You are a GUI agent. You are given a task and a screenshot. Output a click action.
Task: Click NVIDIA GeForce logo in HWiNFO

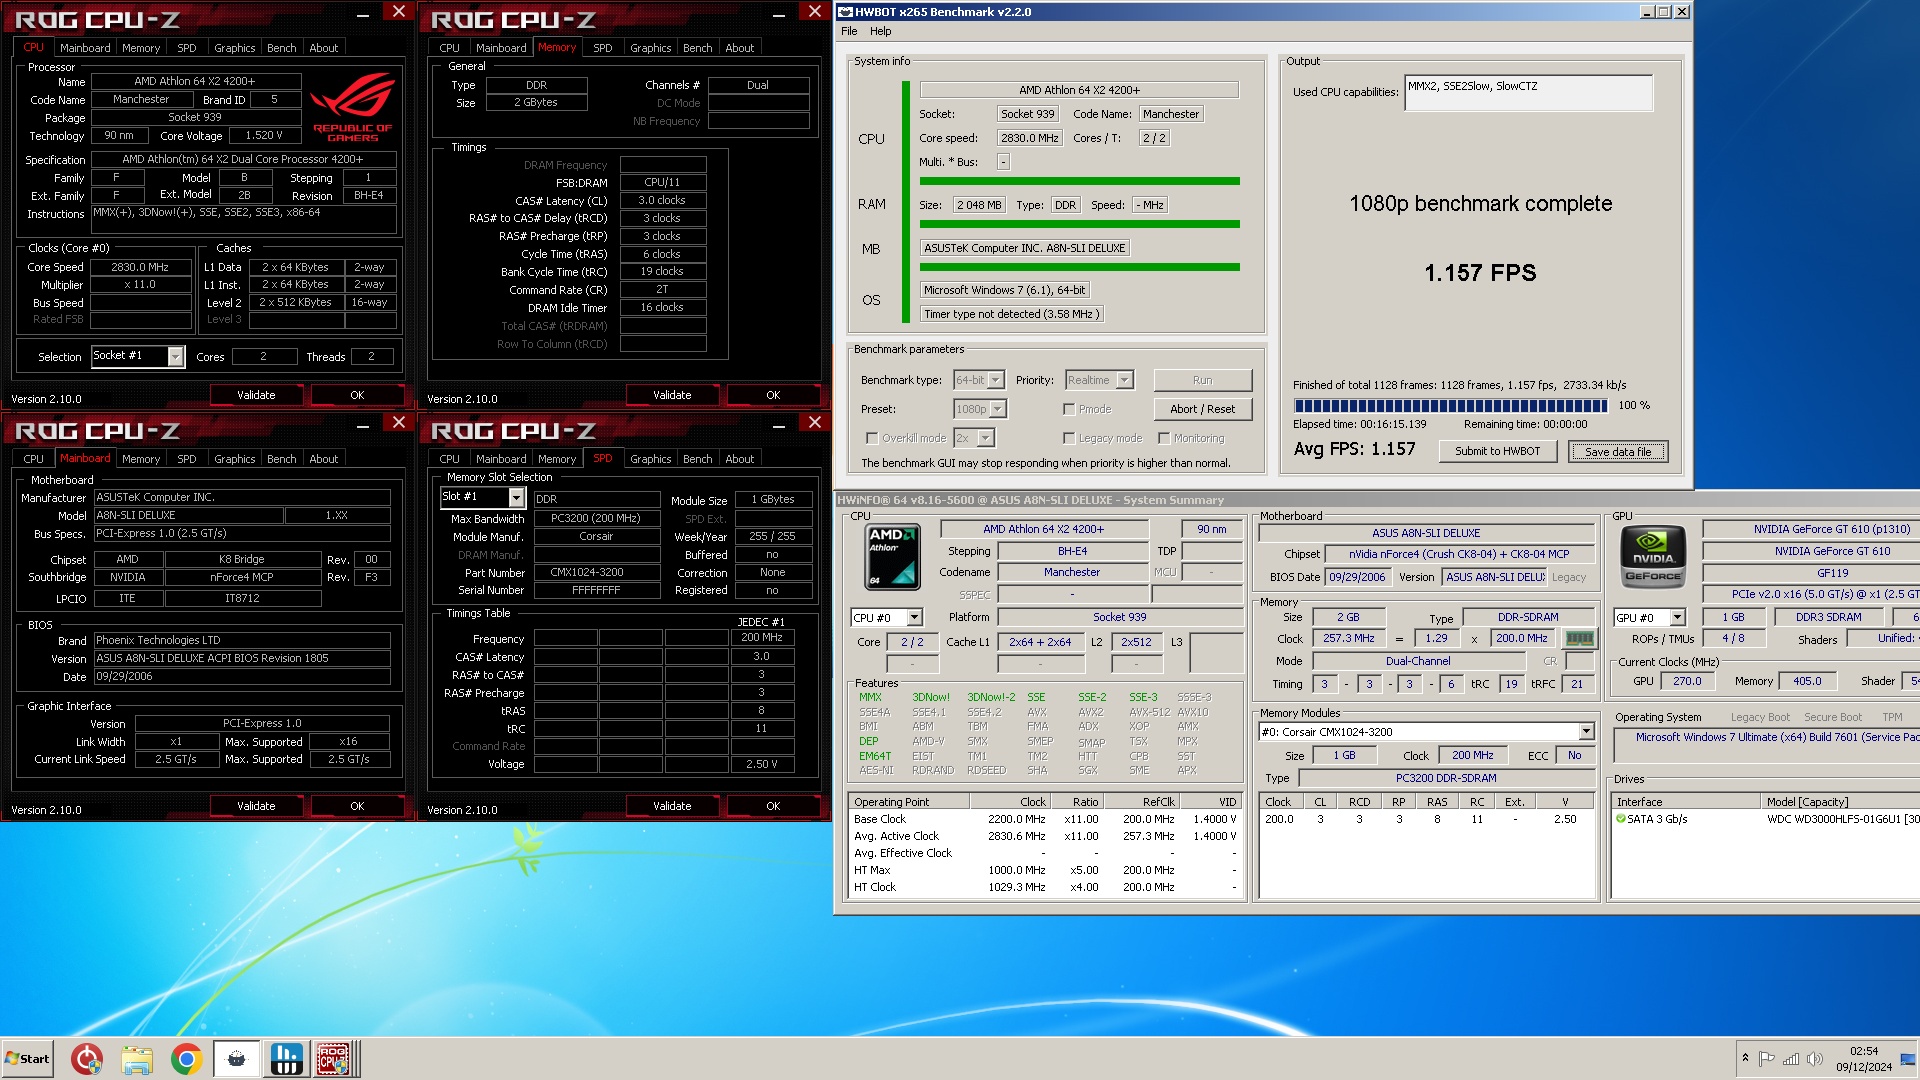(x=1653, y=556)
